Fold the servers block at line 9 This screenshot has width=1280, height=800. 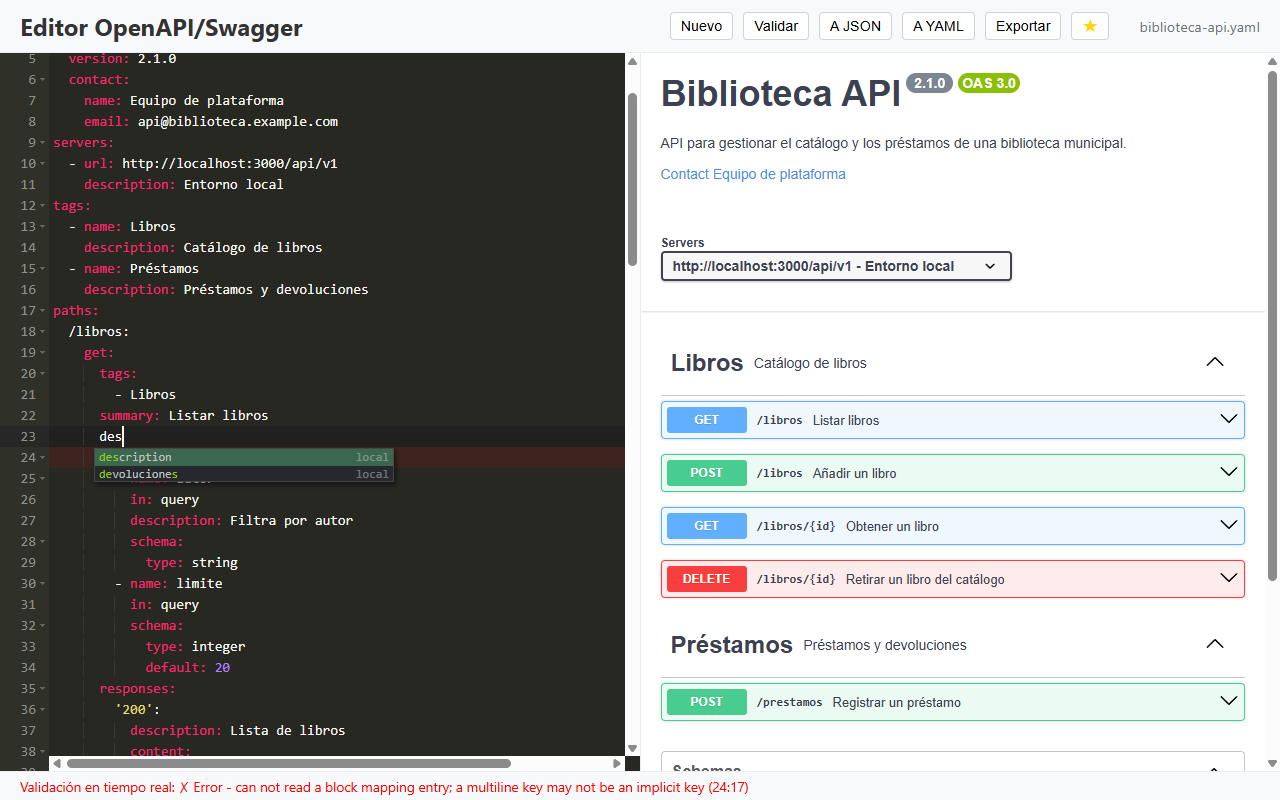tap(45, 142)
